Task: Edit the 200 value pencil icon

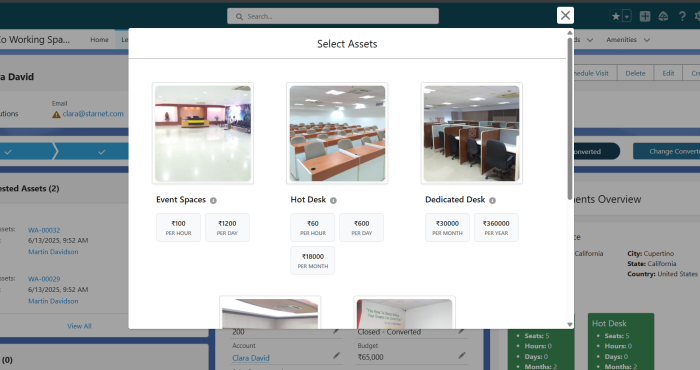Action: (x=336, y=331)
